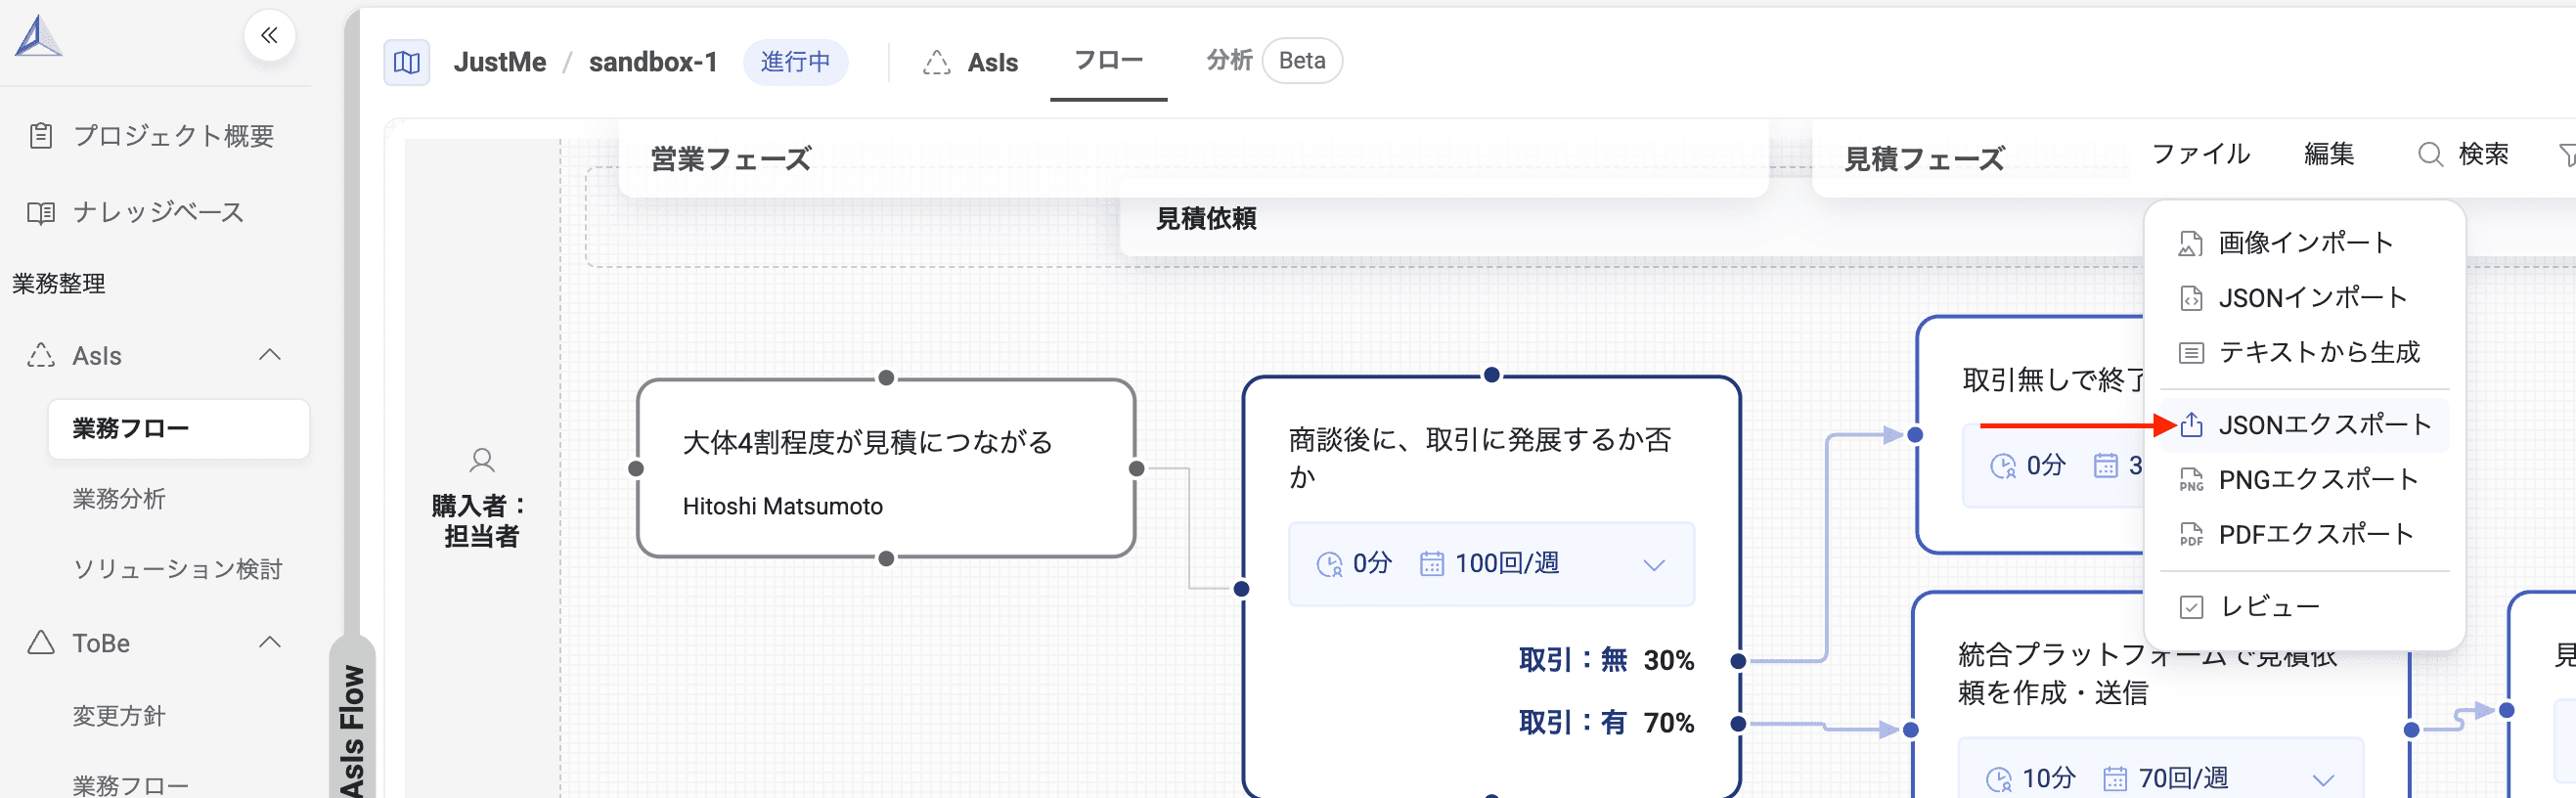
Task: Collapse the AsIs sidebar section chevron
Action: pyautogui.click(x=270, y=355)
